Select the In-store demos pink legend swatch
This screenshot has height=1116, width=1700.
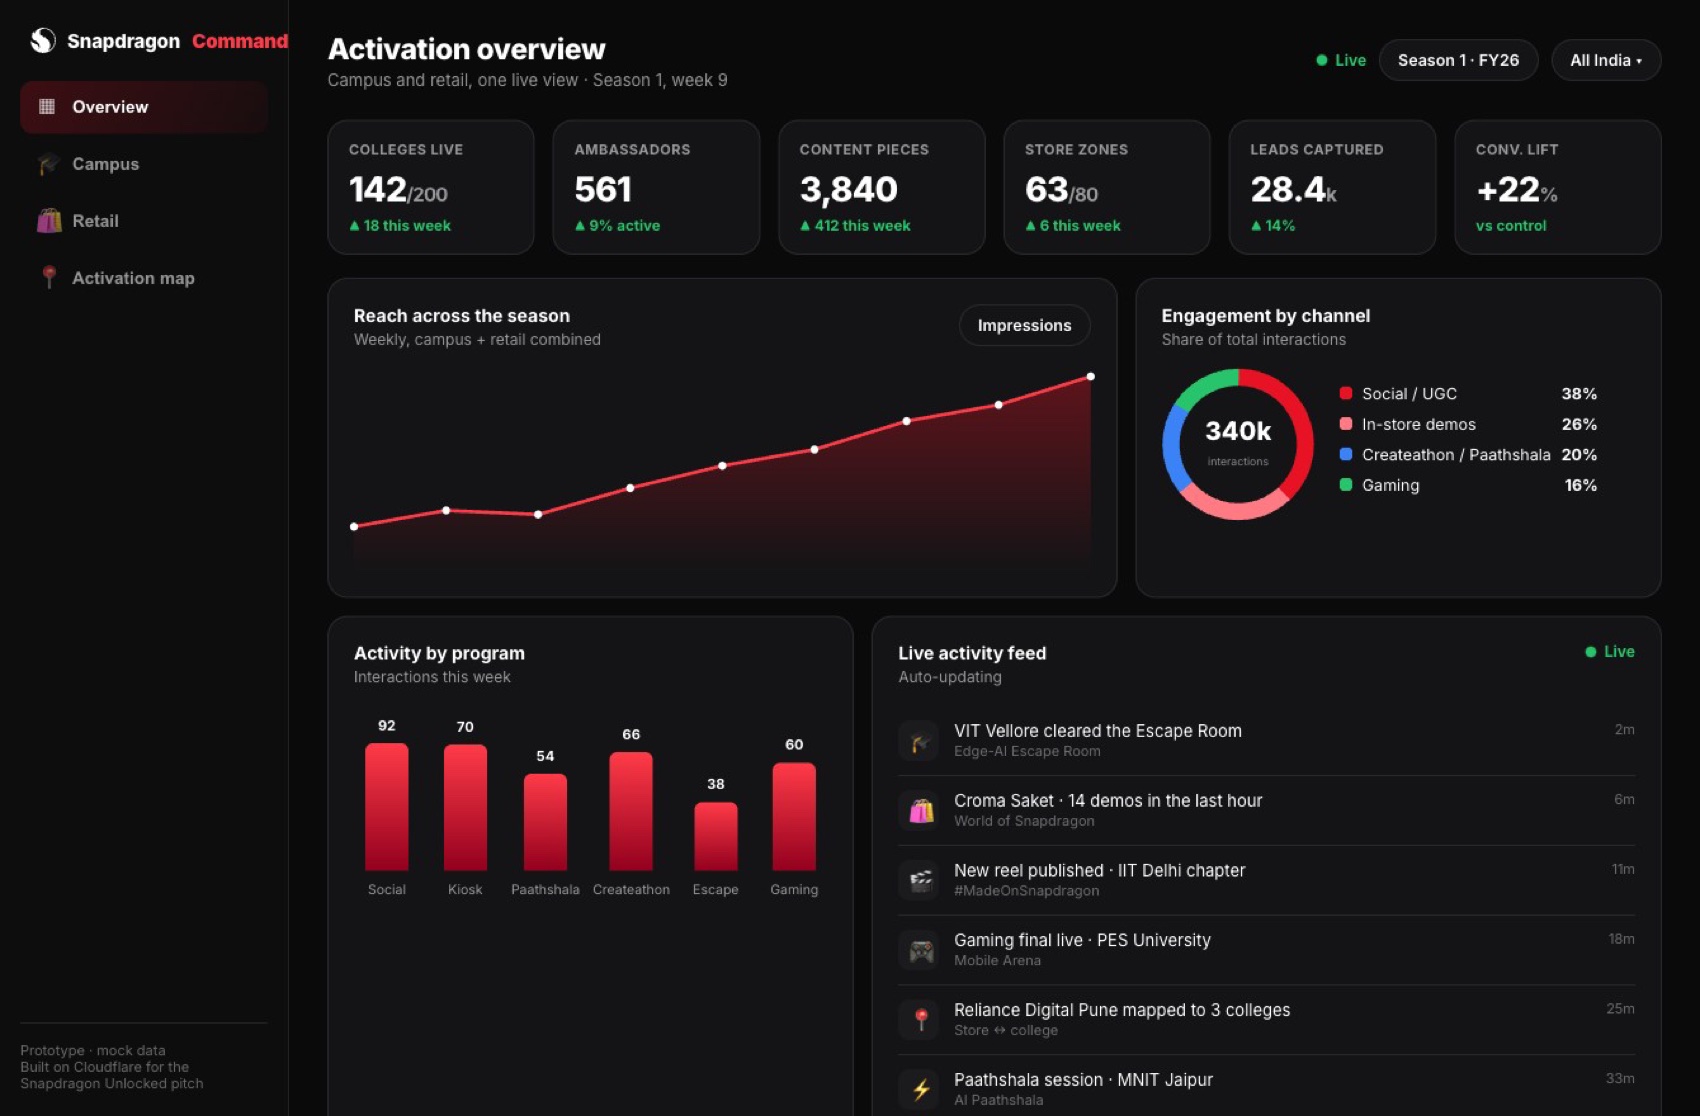click(x=1346, y=424)
